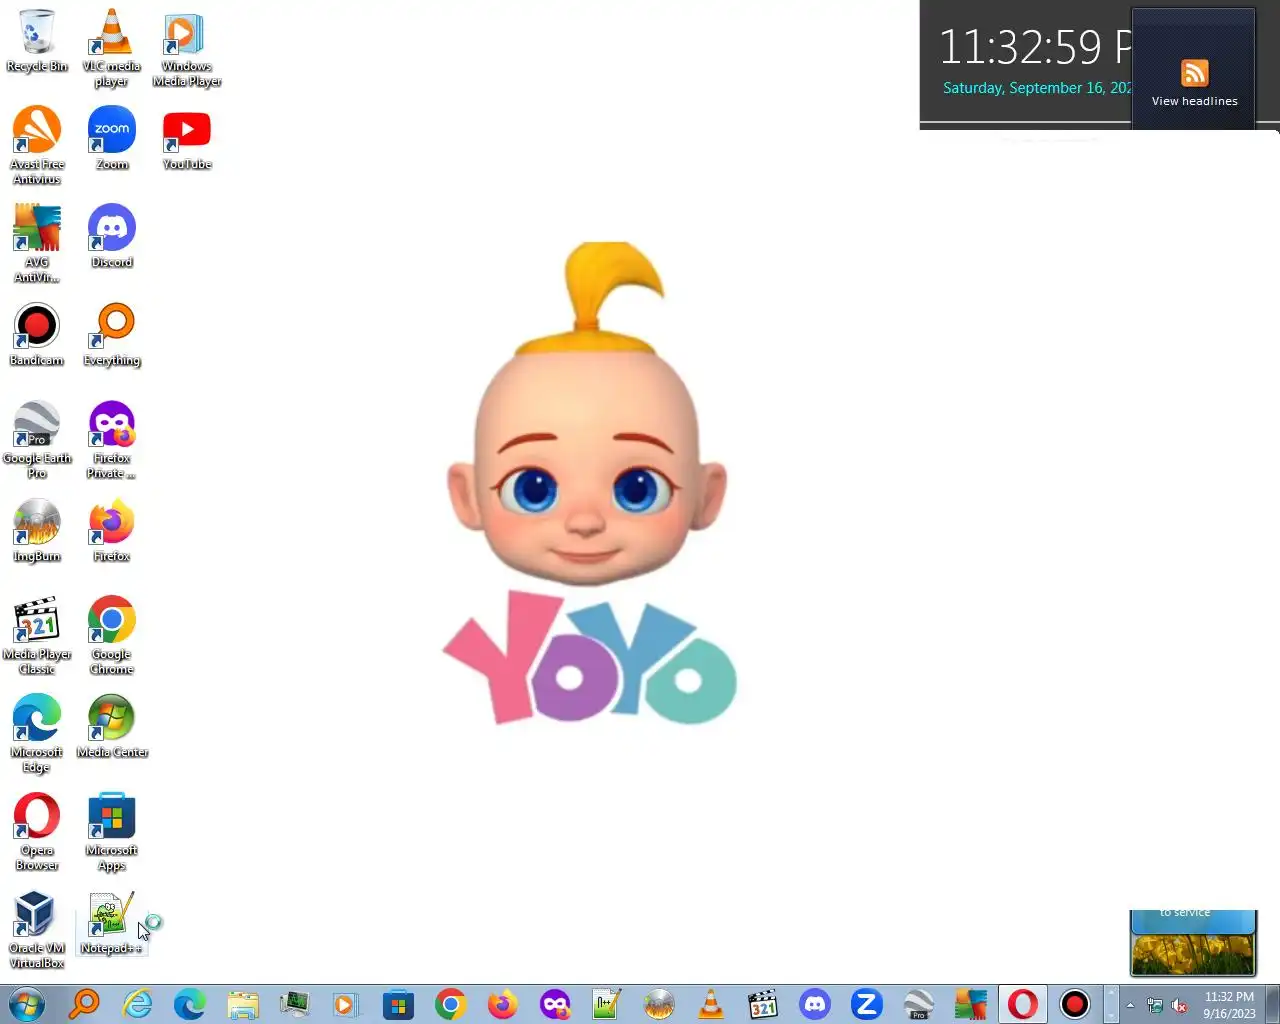This screenshot has width=1280, height=1024.
Task: Click Windows Media Player taskbar icon
Action: 346,1004
